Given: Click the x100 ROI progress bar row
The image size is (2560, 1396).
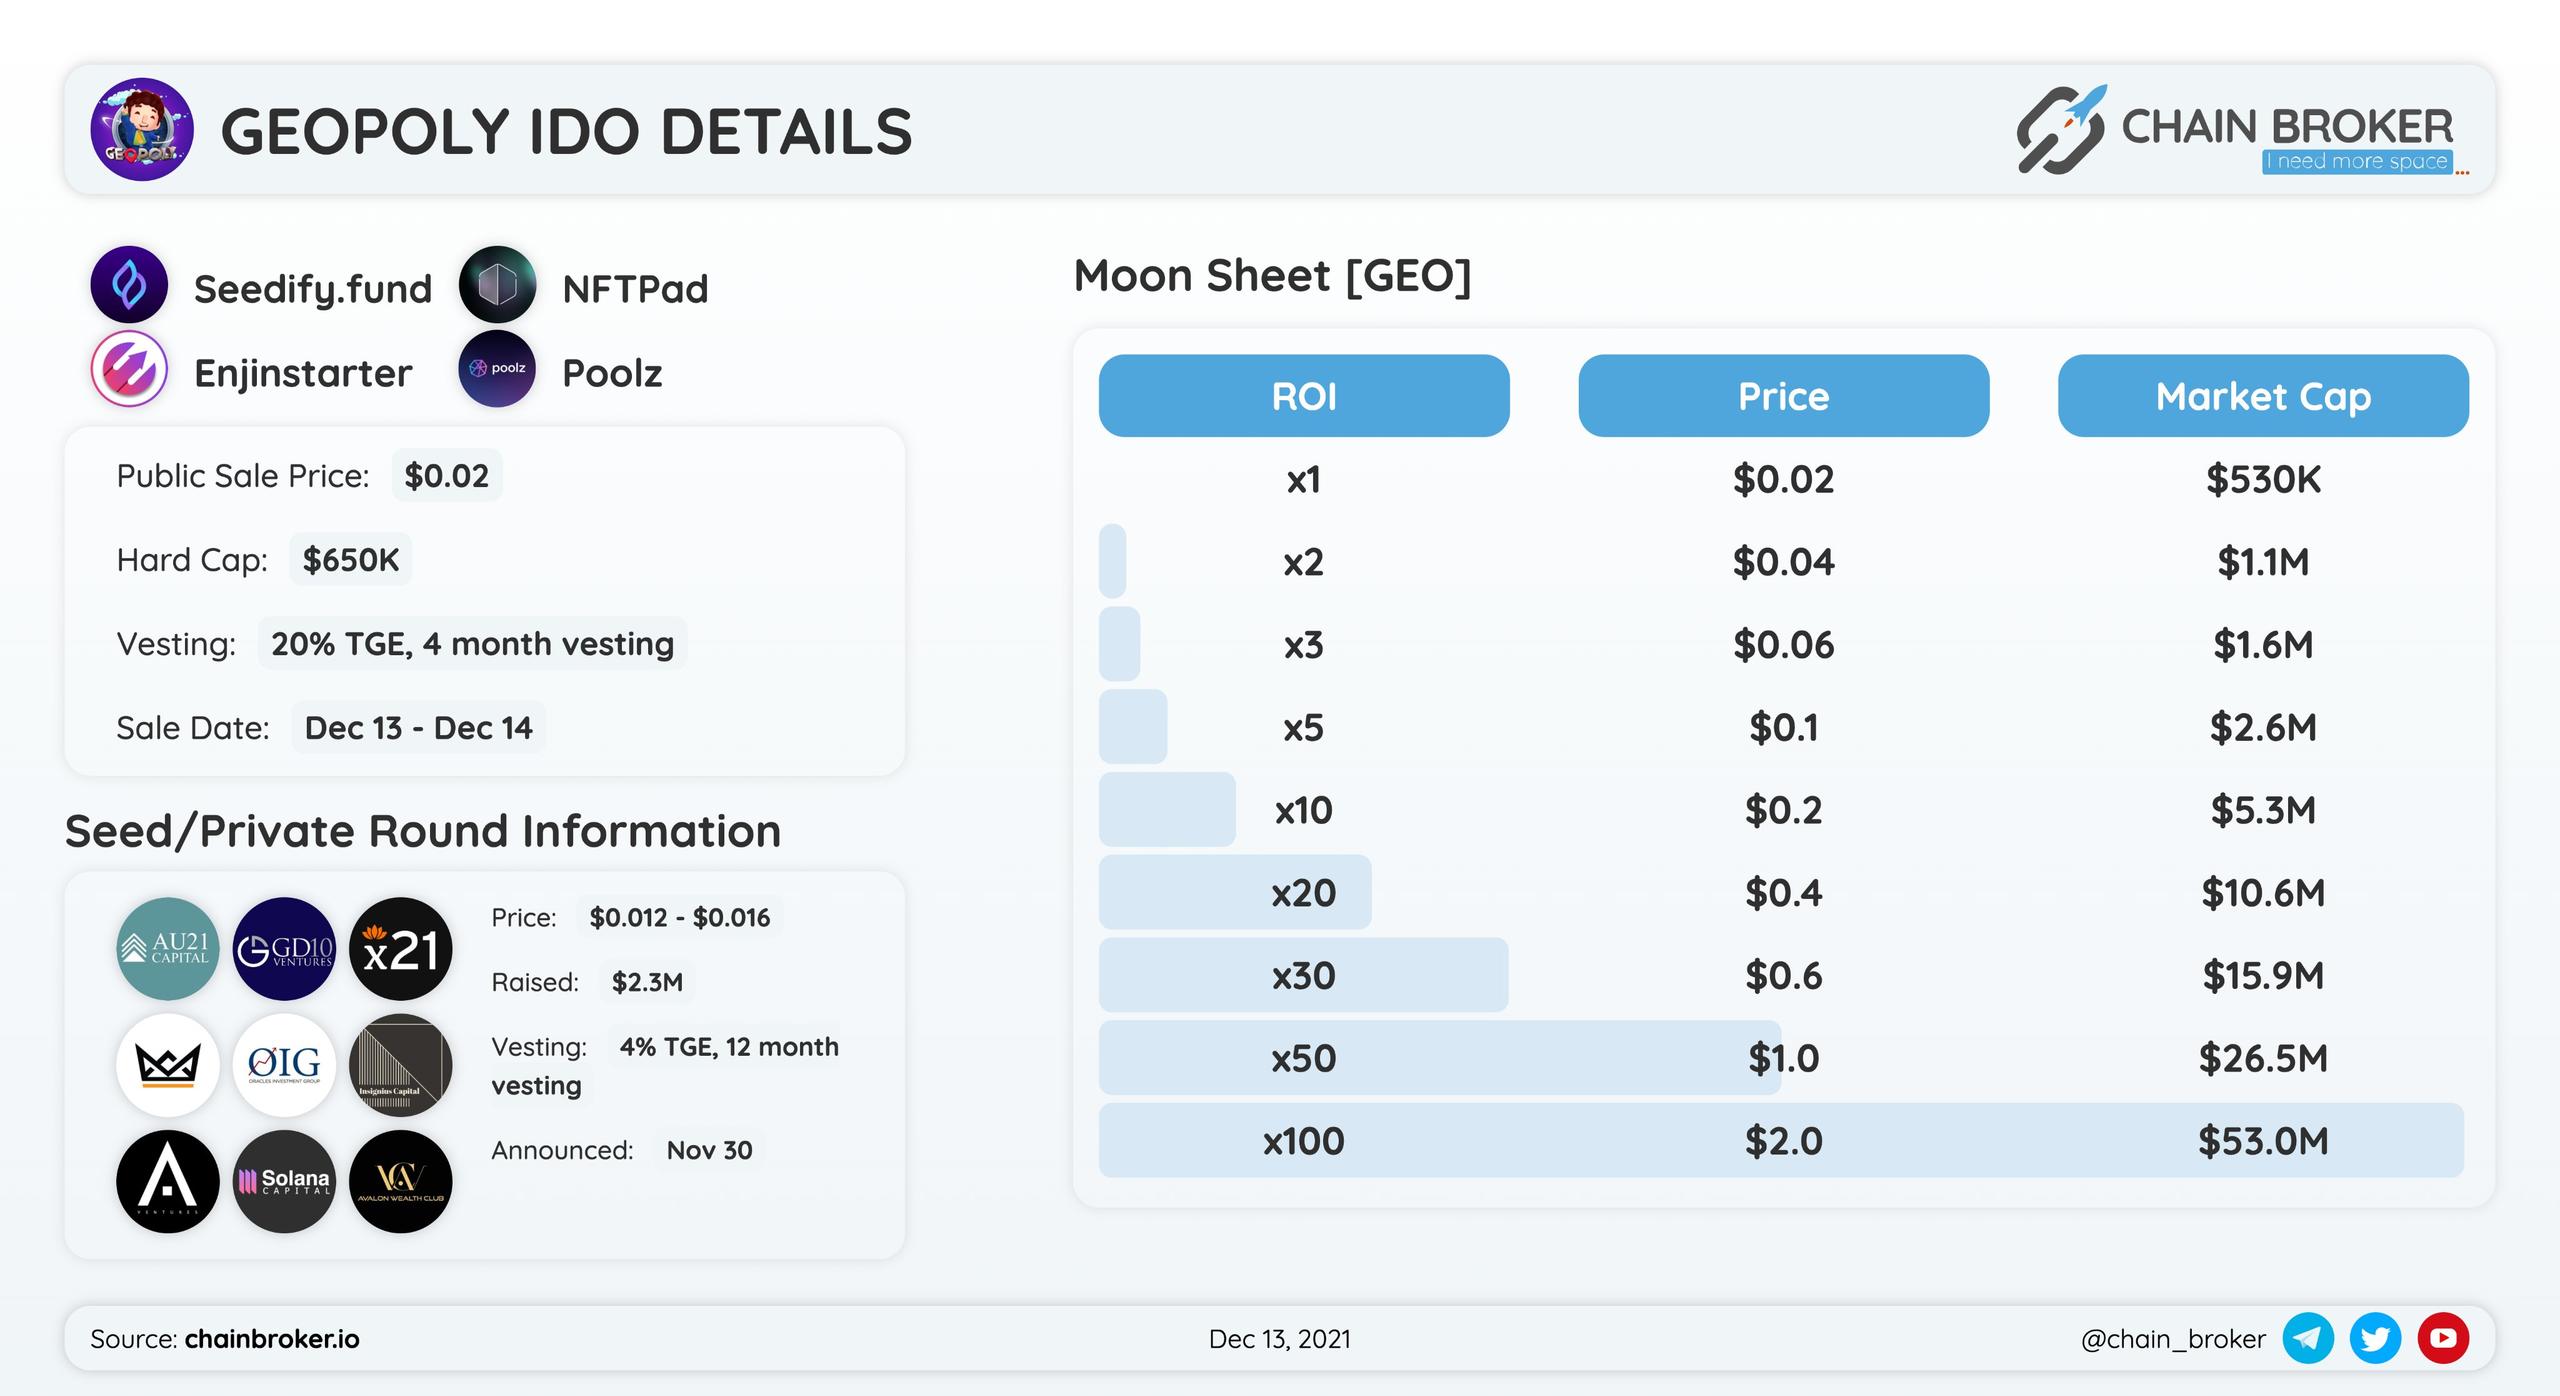Looking at the screenshot, I should pyautogui.click(x=1781, y=1140).
